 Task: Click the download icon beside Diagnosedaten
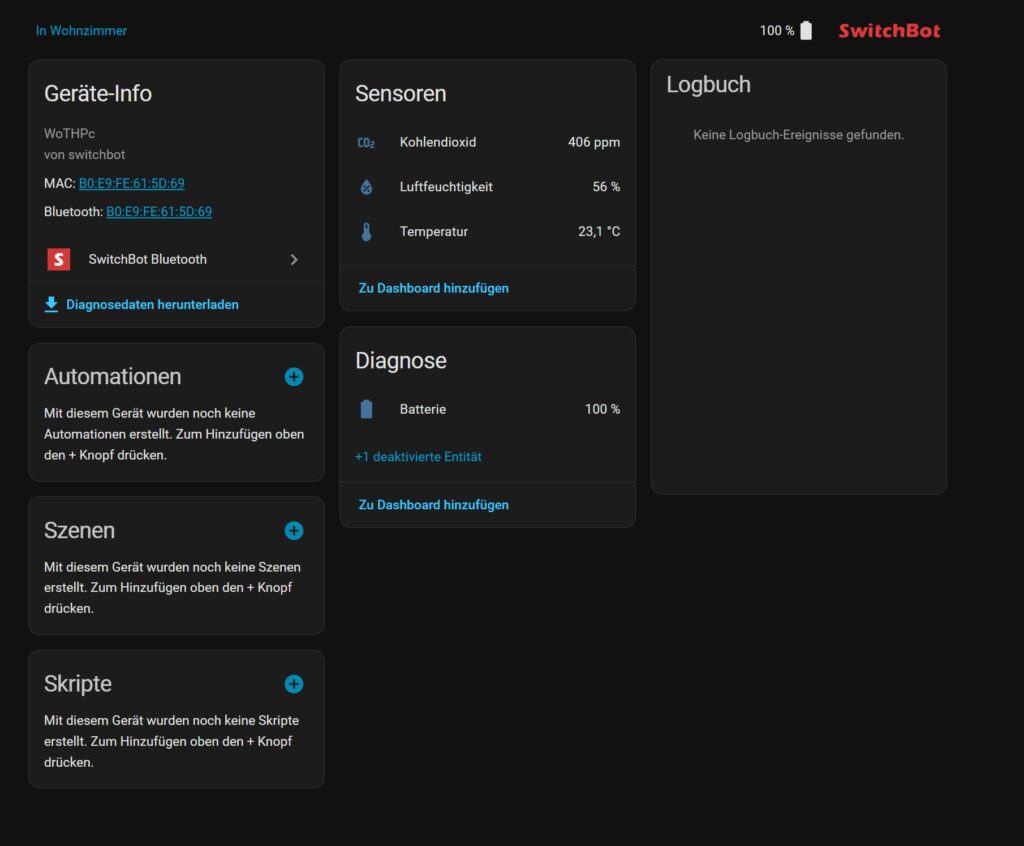[51, 304]
